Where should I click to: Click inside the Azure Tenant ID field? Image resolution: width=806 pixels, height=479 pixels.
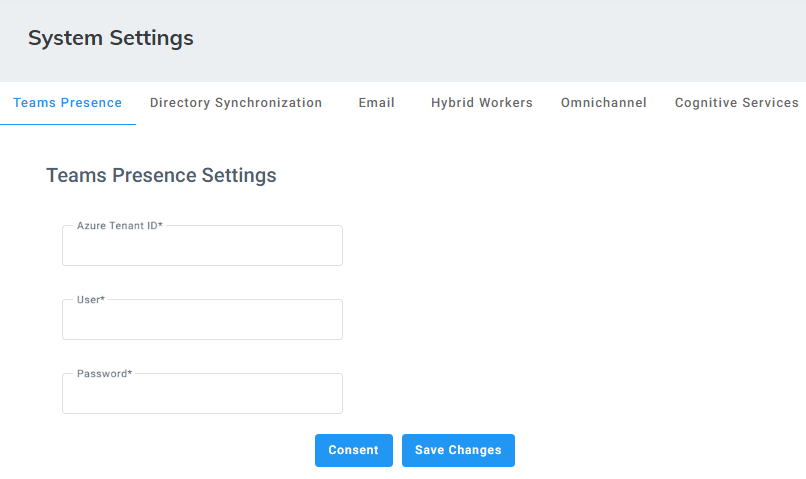pyautogui.click(x=202, y=247)
